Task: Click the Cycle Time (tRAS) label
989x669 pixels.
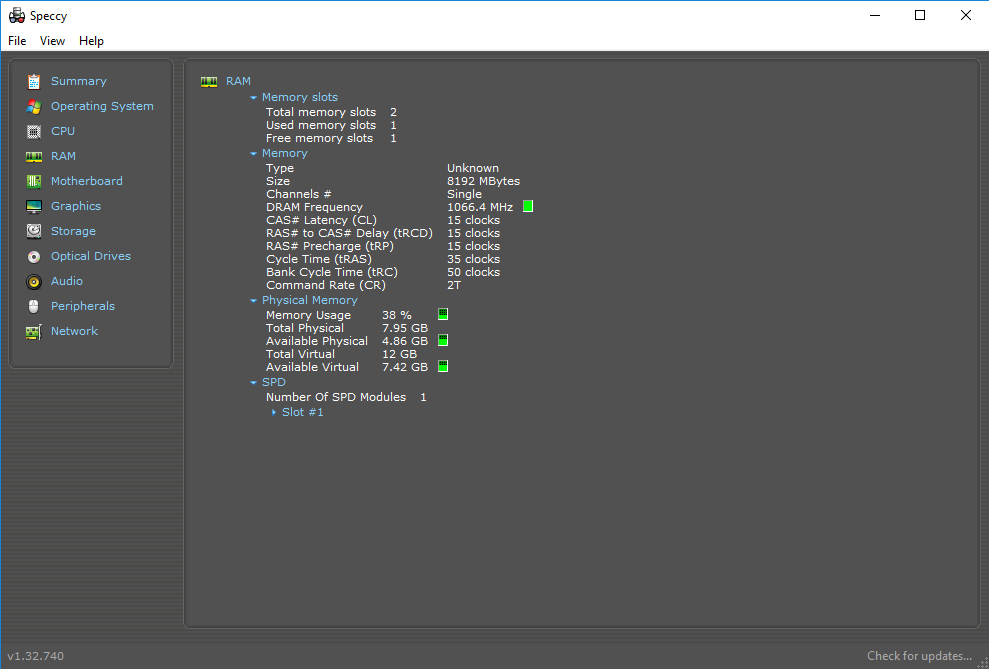Action: coord(319,259)
